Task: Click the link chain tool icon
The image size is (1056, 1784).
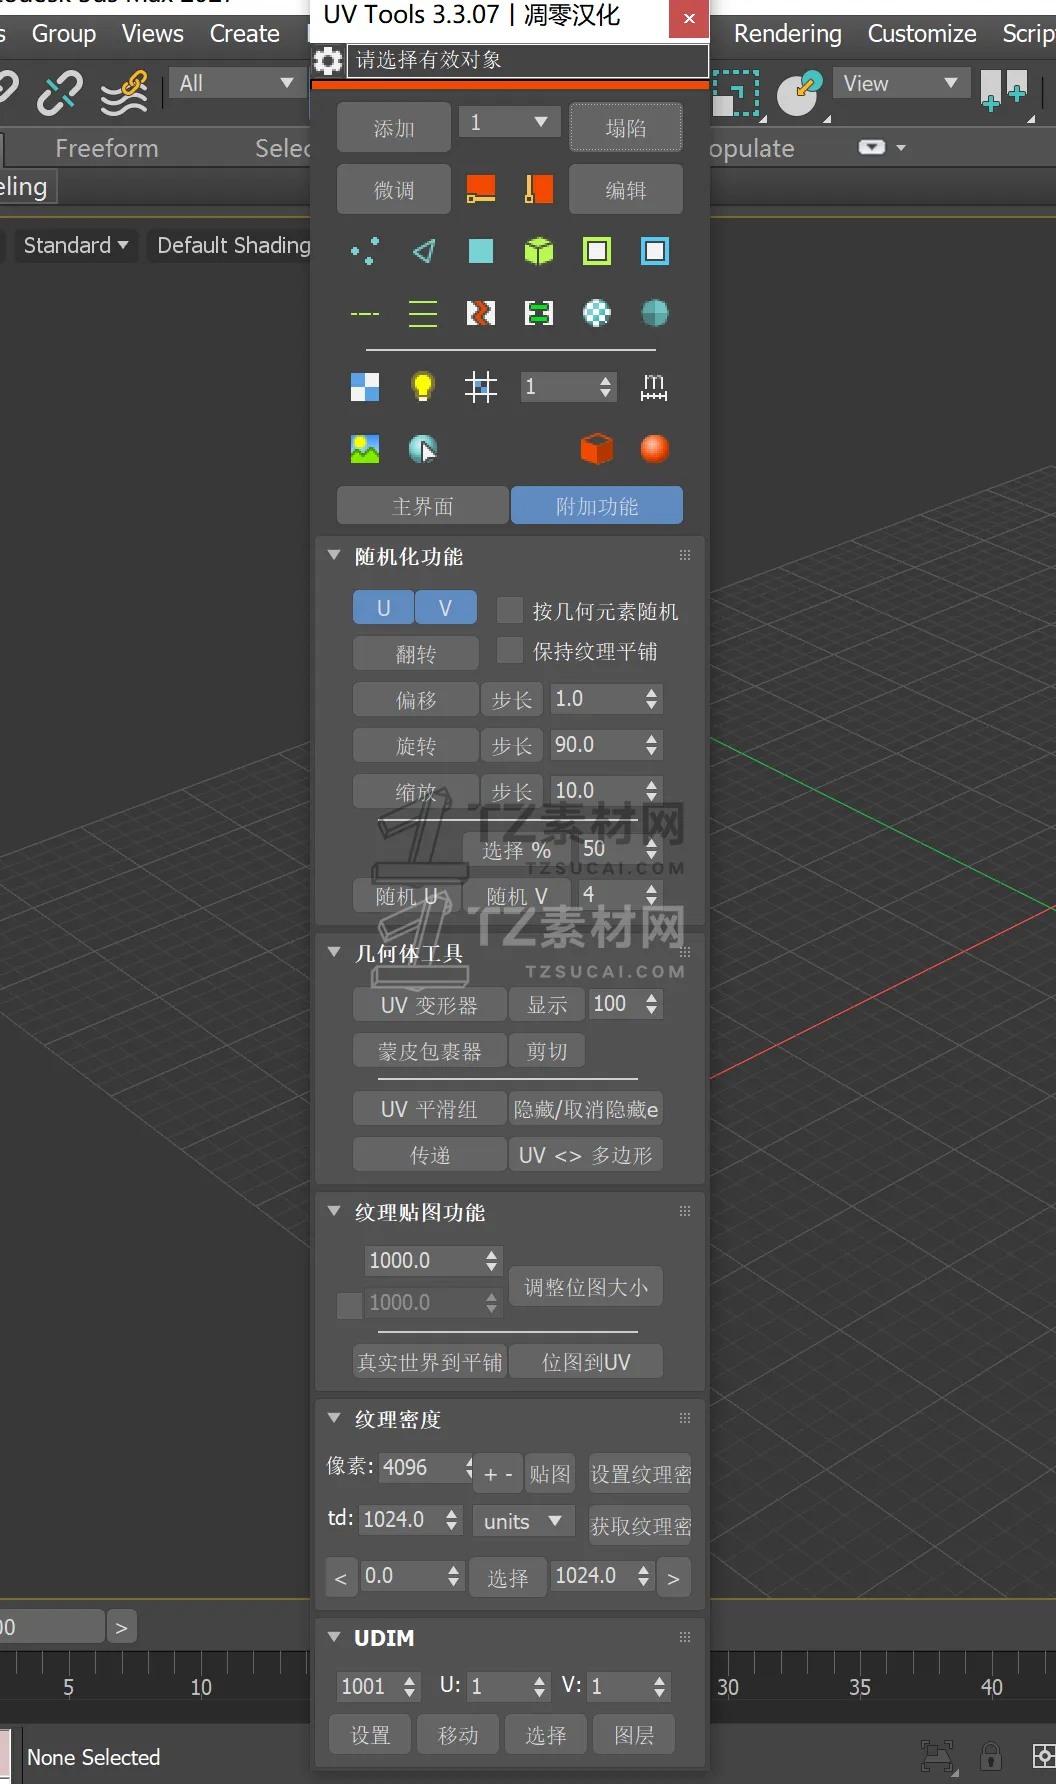Action: point(60,93)
